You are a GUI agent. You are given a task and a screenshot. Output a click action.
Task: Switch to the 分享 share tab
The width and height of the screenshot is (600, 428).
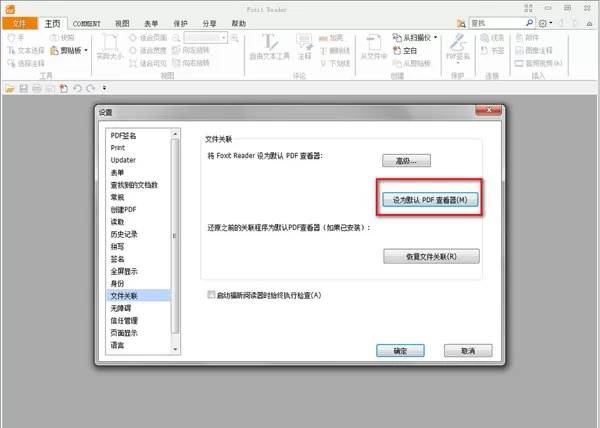click(x=209, y=24)
